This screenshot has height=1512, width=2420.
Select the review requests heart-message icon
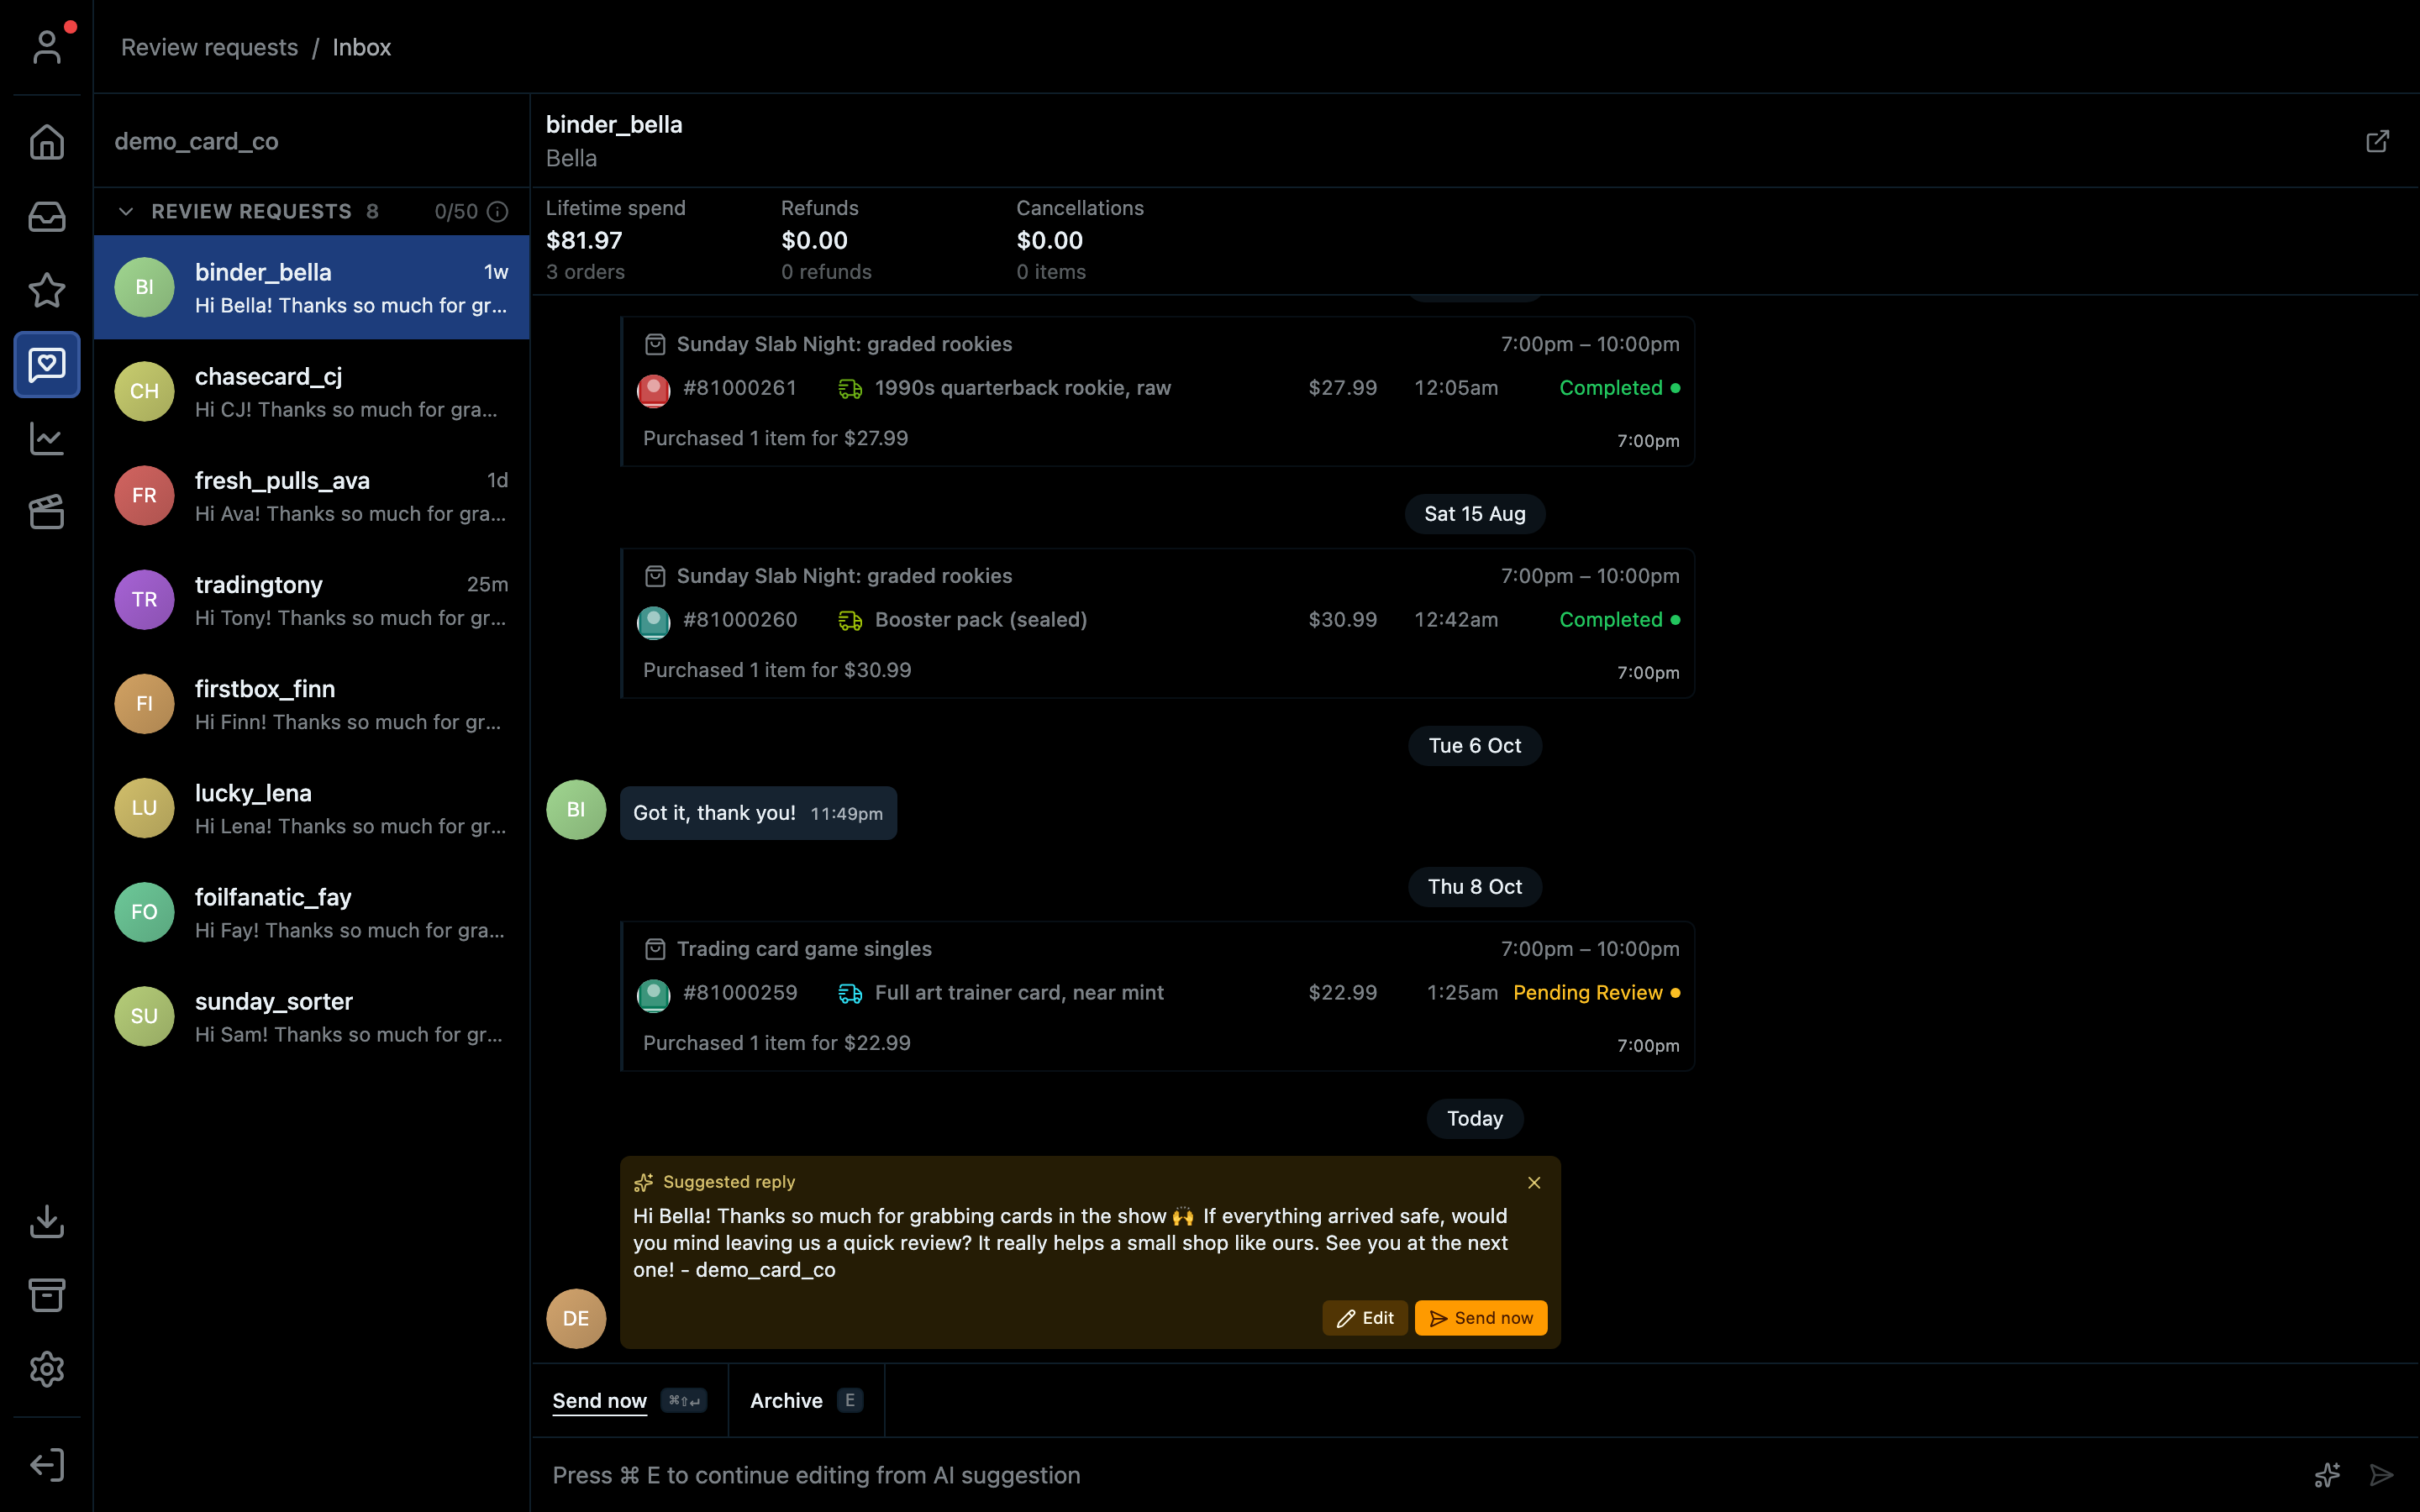pyautogui.click(x=47, y=364)
